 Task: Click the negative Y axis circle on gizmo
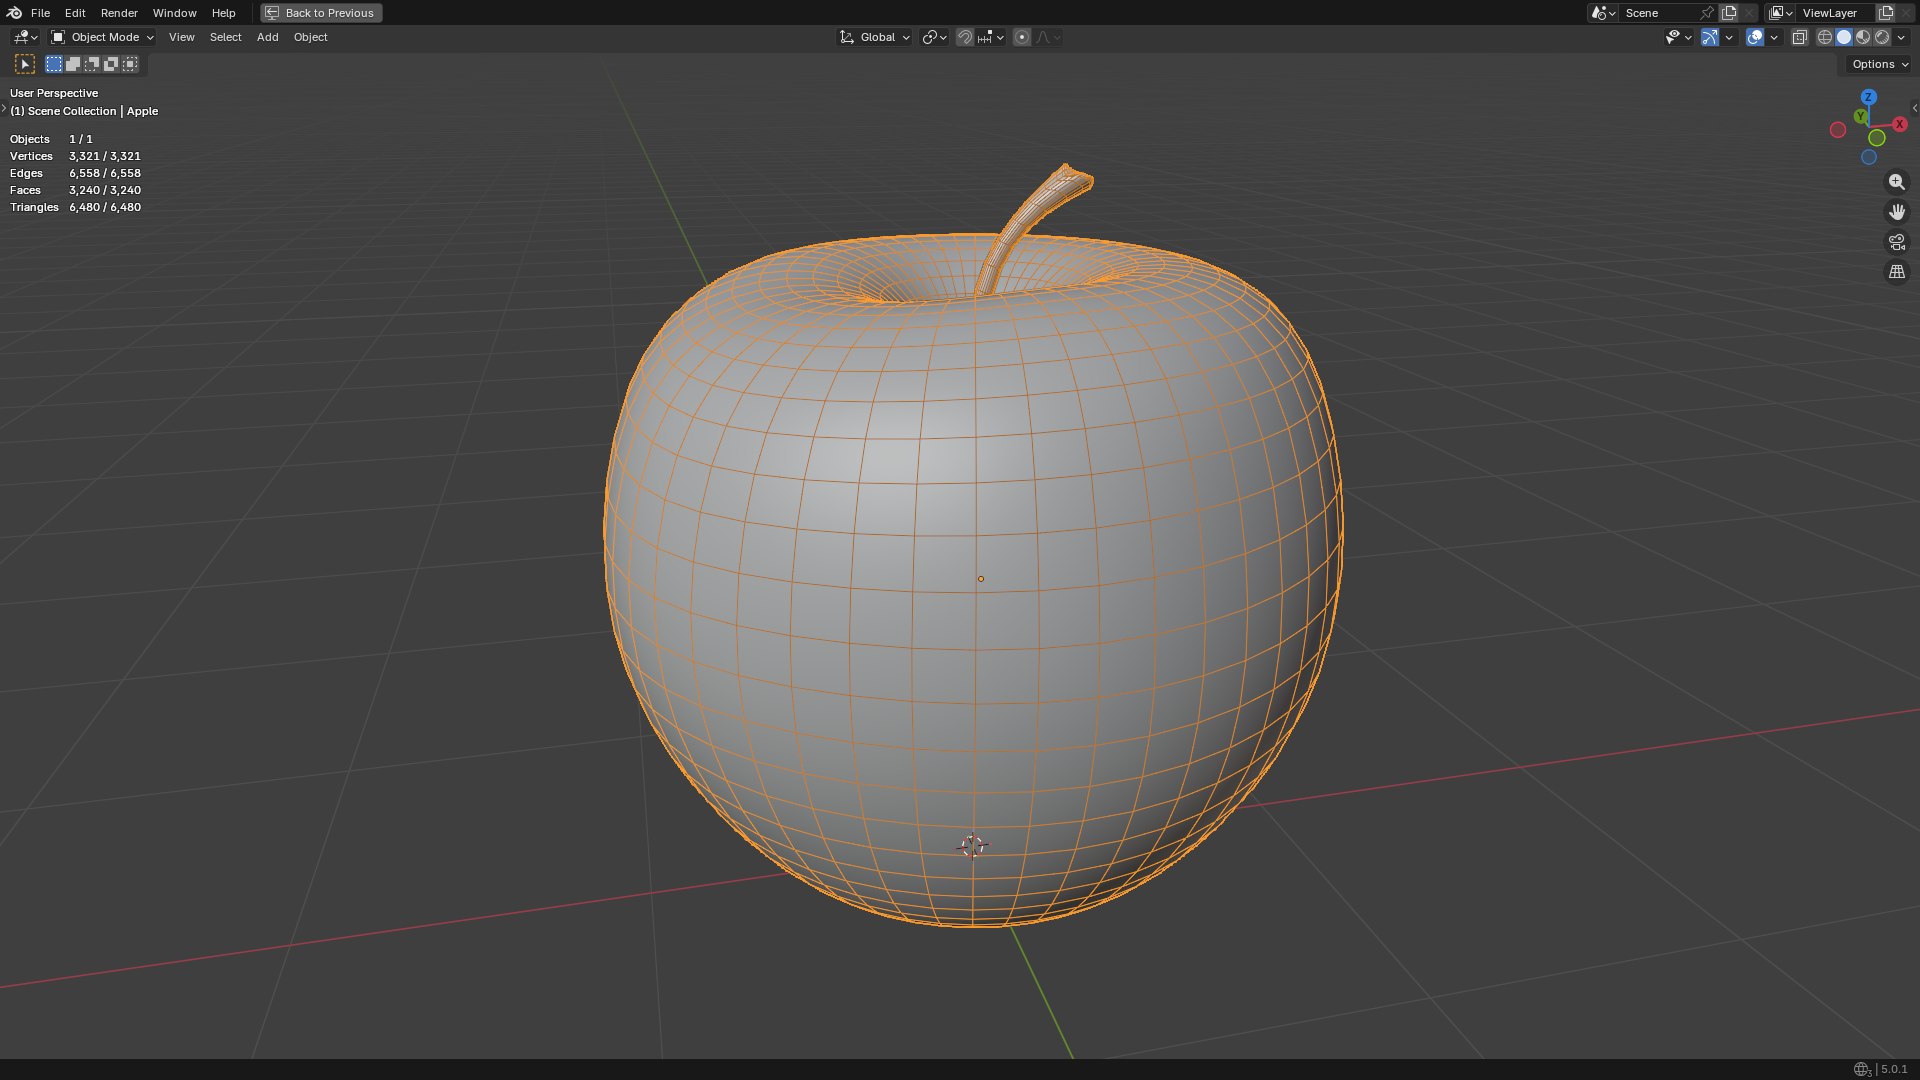[1877, 138]
